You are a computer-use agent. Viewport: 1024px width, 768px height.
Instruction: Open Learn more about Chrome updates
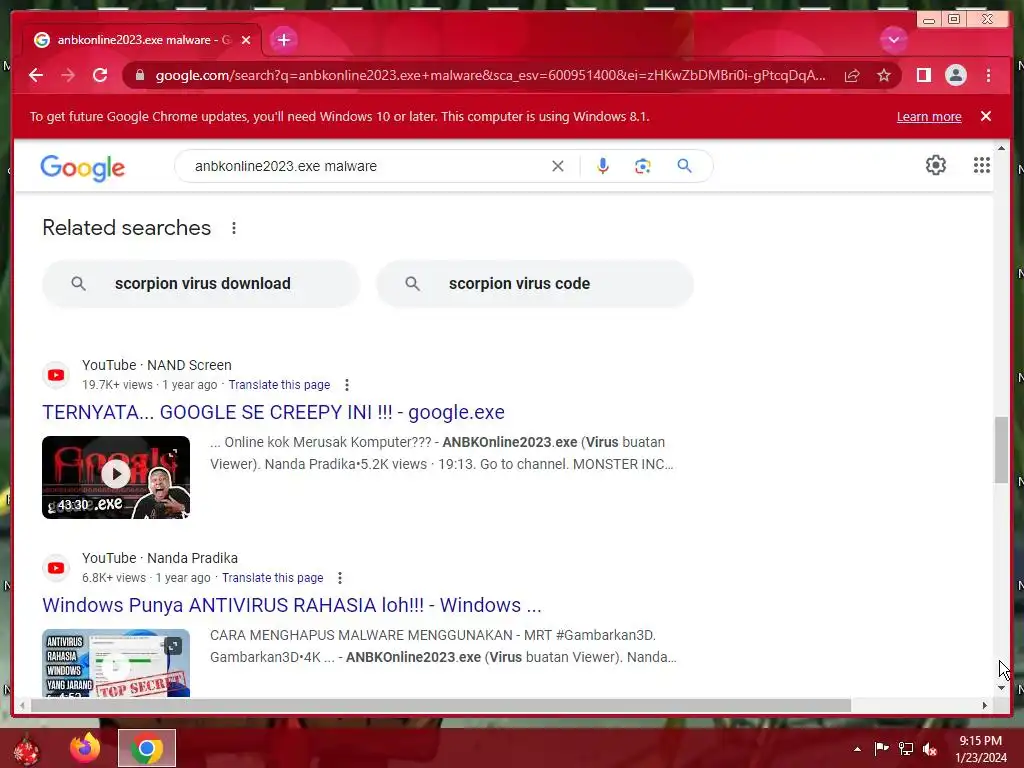pyautogui.click(x=929, y=117)
